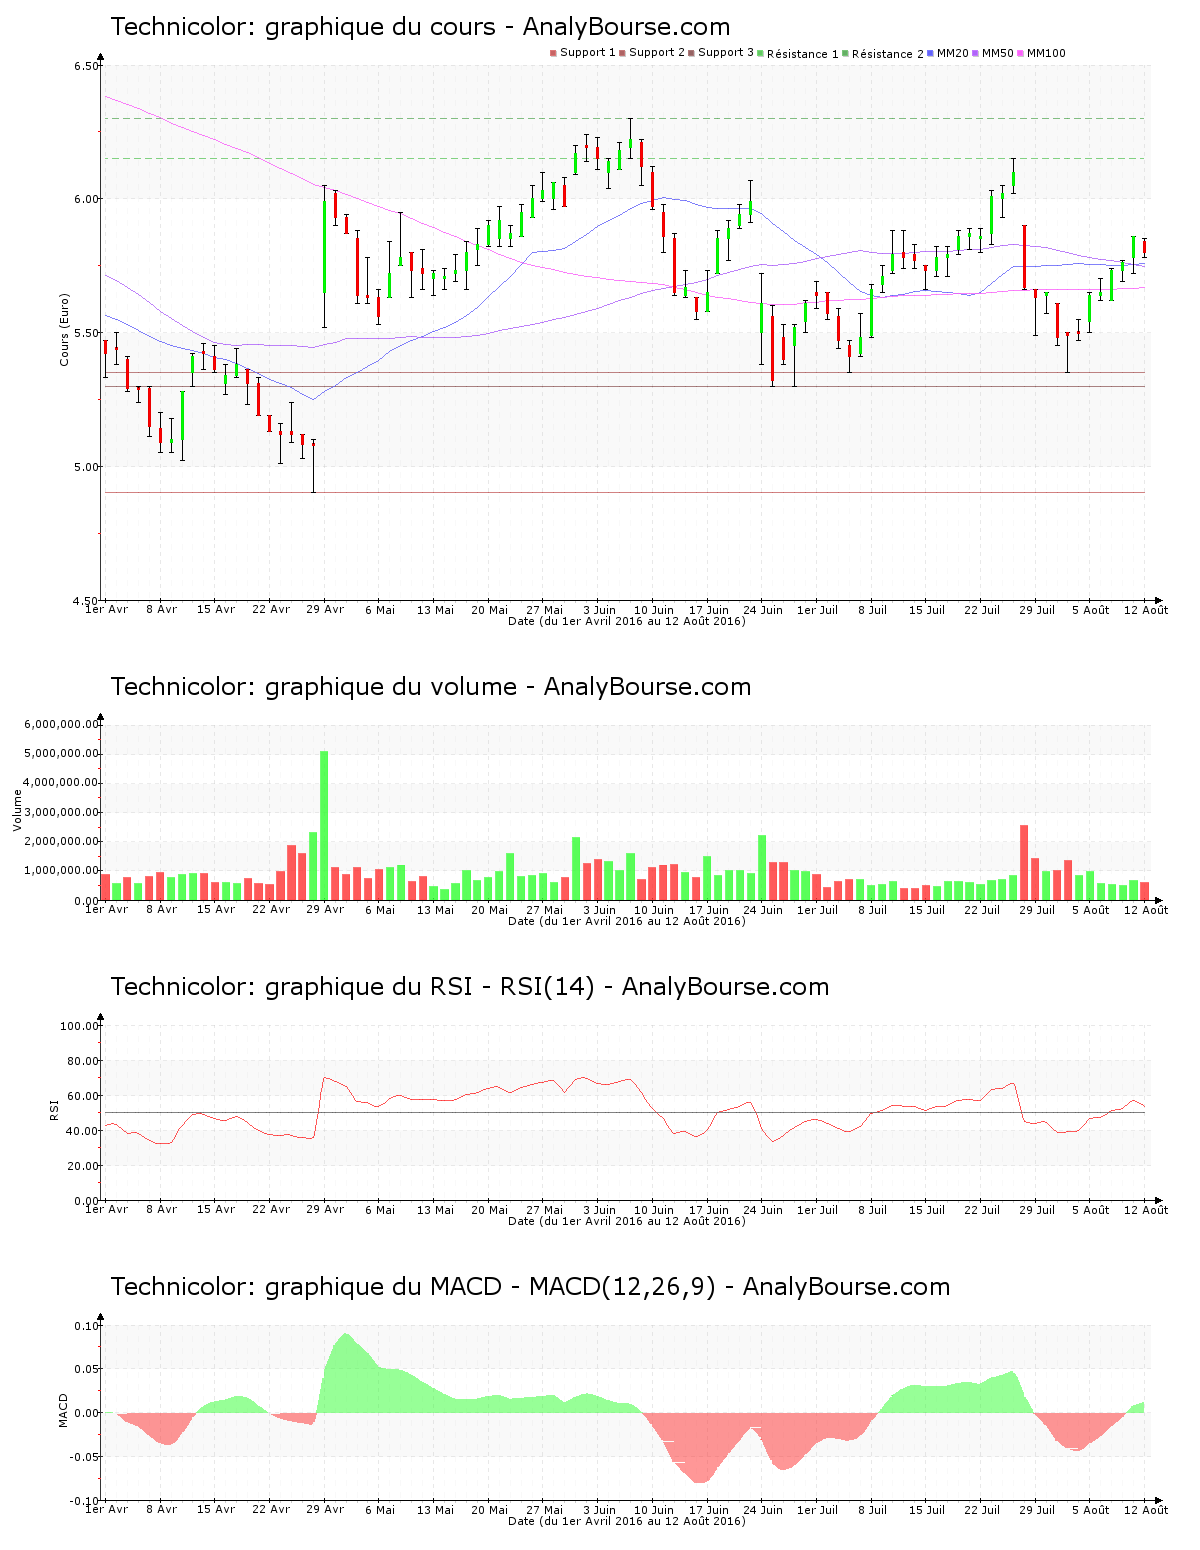Click the 5.50 price axis value
The image size is (1200, 1550).
coord(87,333)
